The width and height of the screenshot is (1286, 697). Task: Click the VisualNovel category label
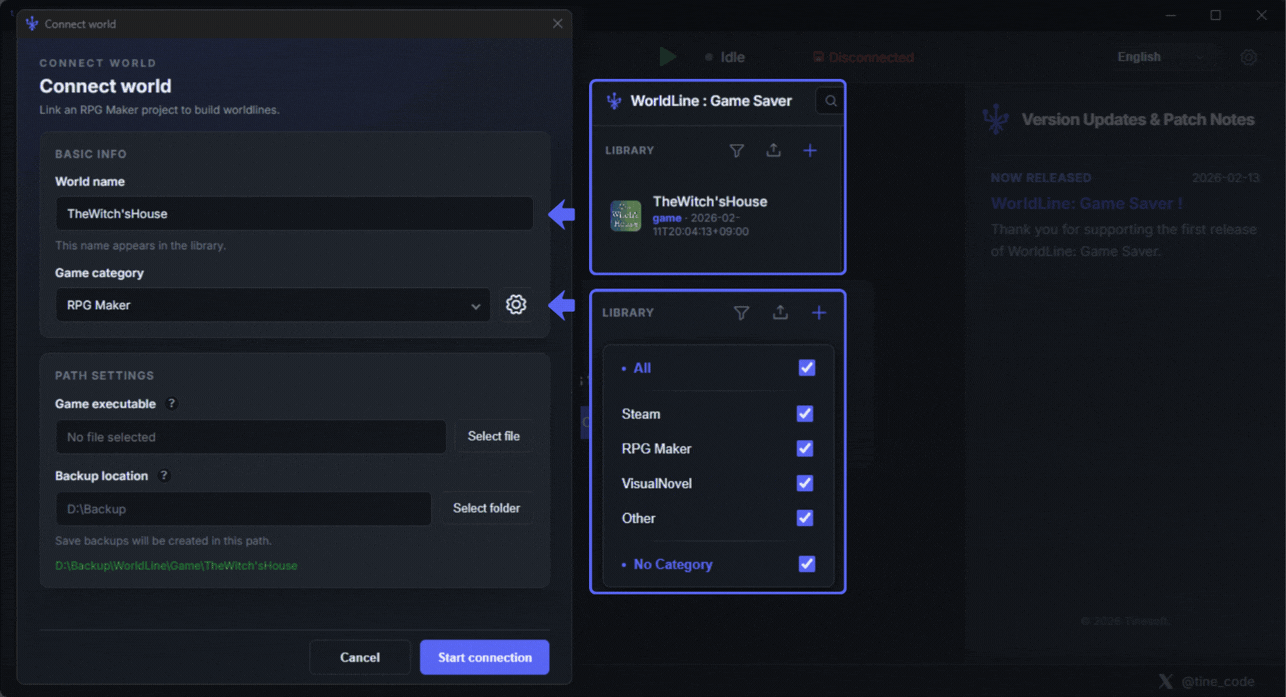[x=657, y=483]
